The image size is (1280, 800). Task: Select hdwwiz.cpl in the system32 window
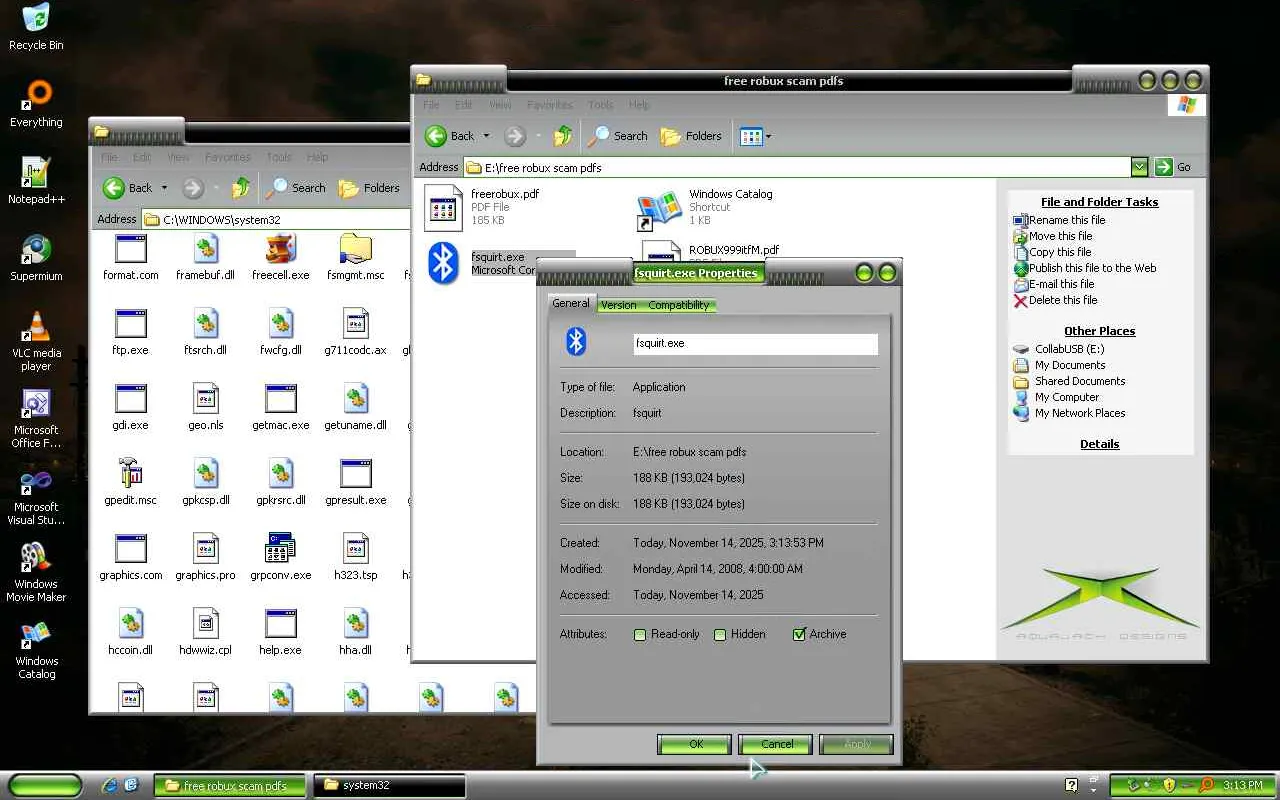pos(206,632)
